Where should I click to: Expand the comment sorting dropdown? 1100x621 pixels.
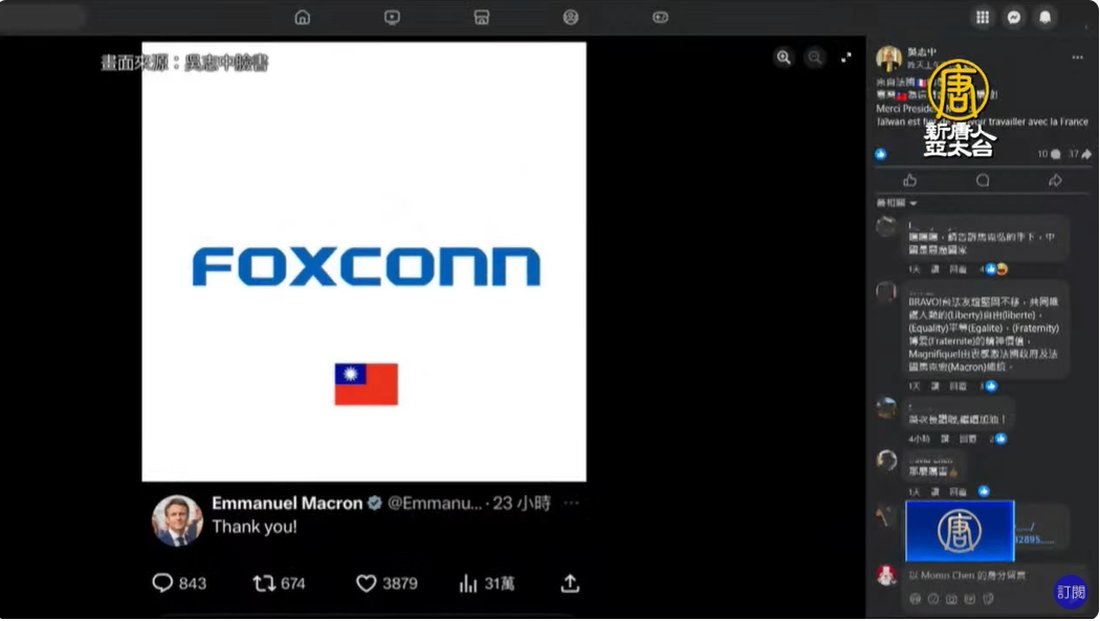[x=897, y=203]
